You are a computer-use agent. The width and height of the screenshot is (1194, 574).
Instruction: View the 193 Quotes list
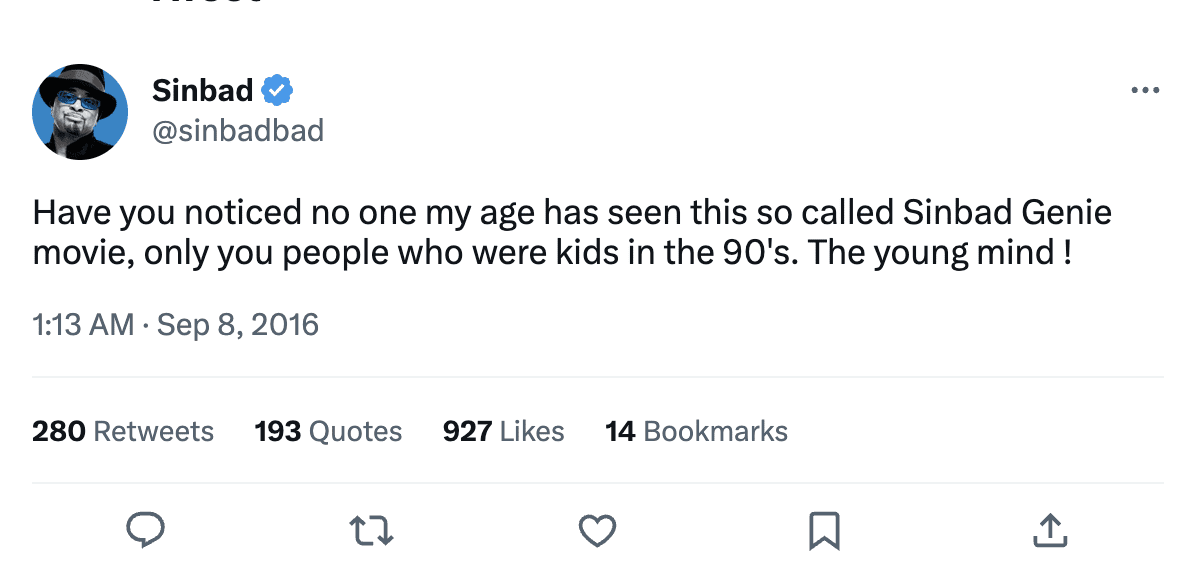328,431
